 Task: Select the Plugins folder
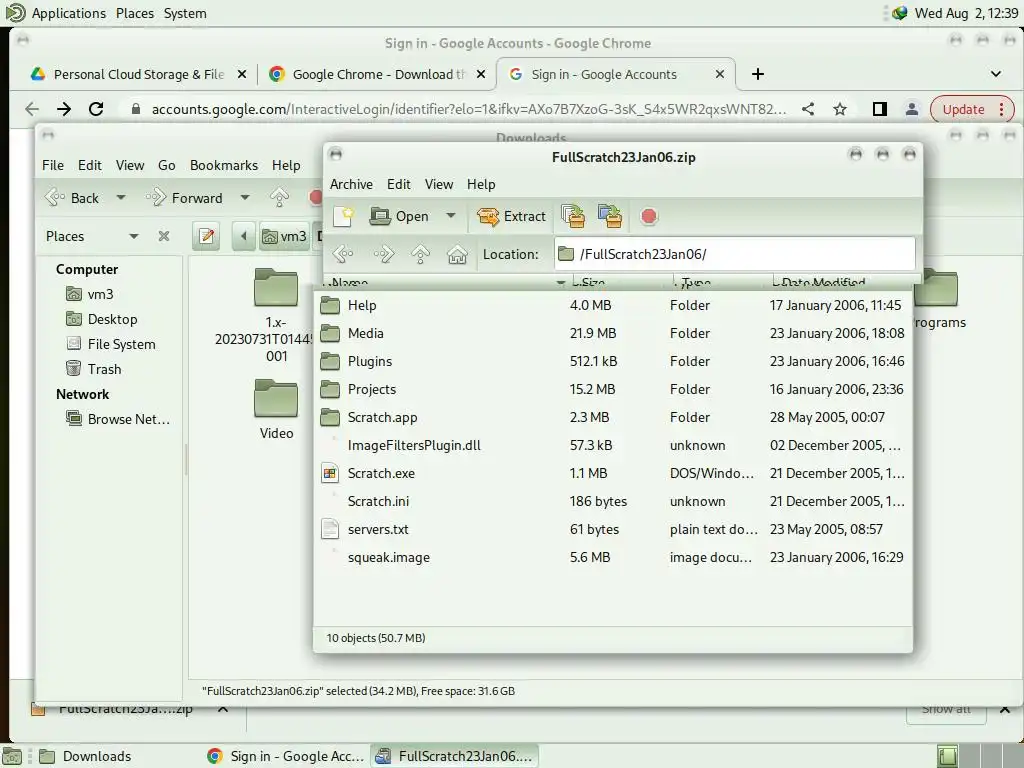coord(613,361)
